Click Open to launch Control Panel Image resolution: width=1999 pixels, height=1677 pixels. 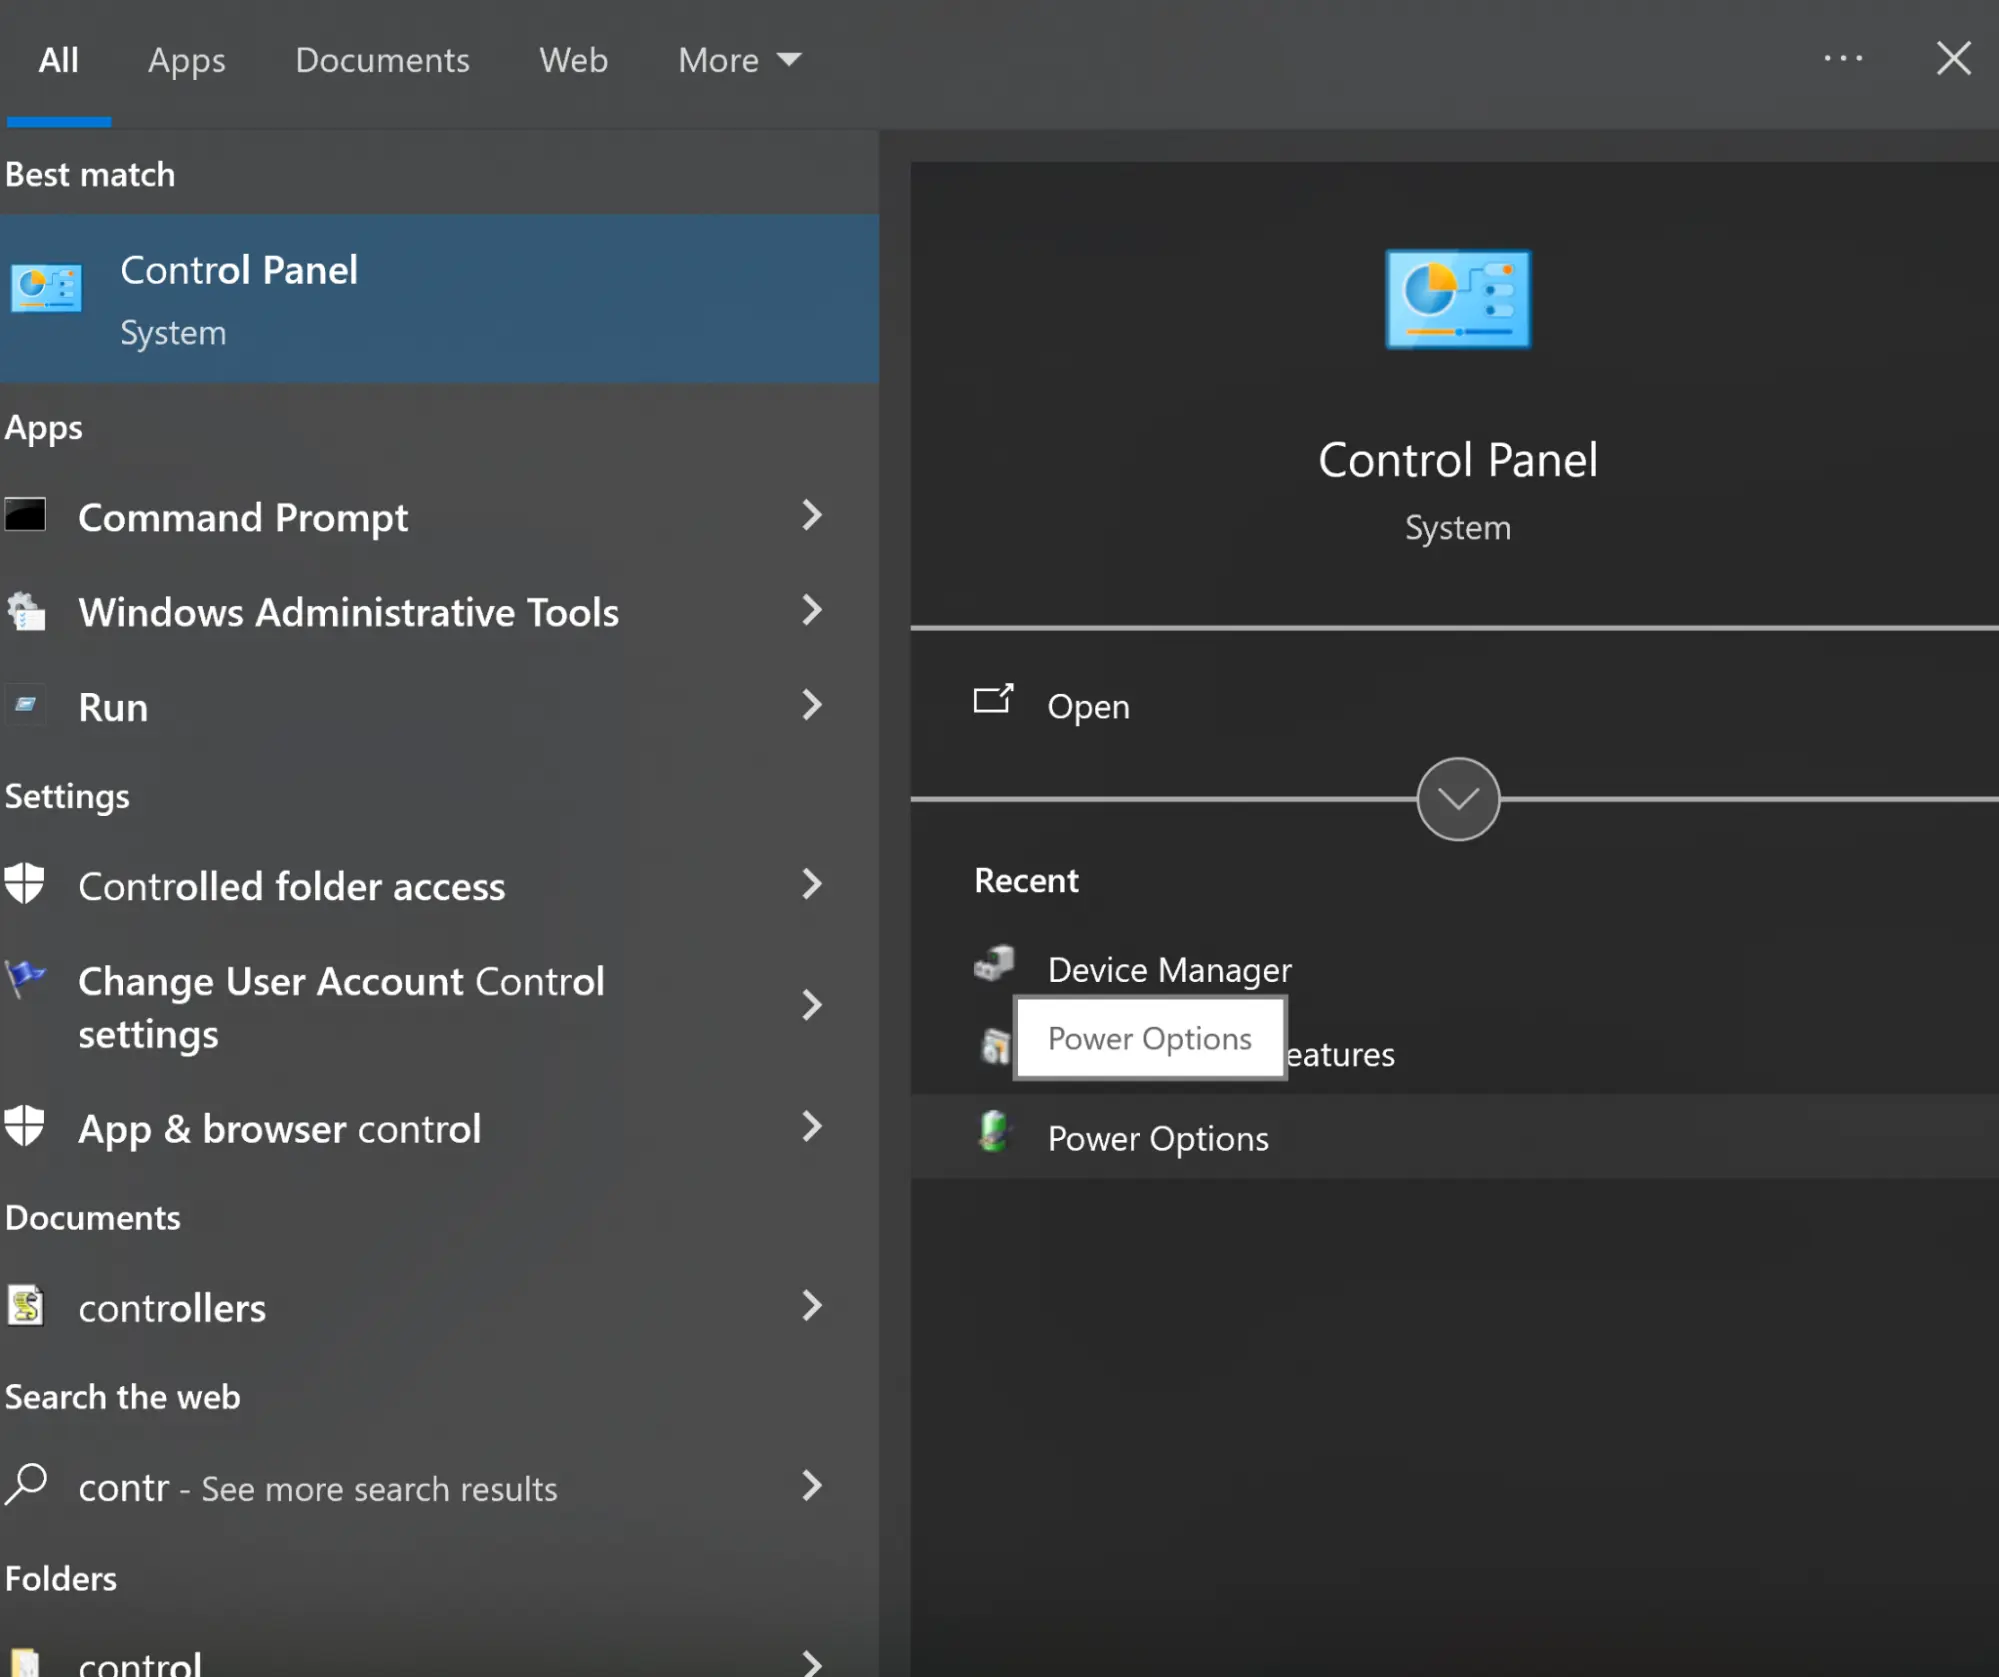[x=1454, y=705]
